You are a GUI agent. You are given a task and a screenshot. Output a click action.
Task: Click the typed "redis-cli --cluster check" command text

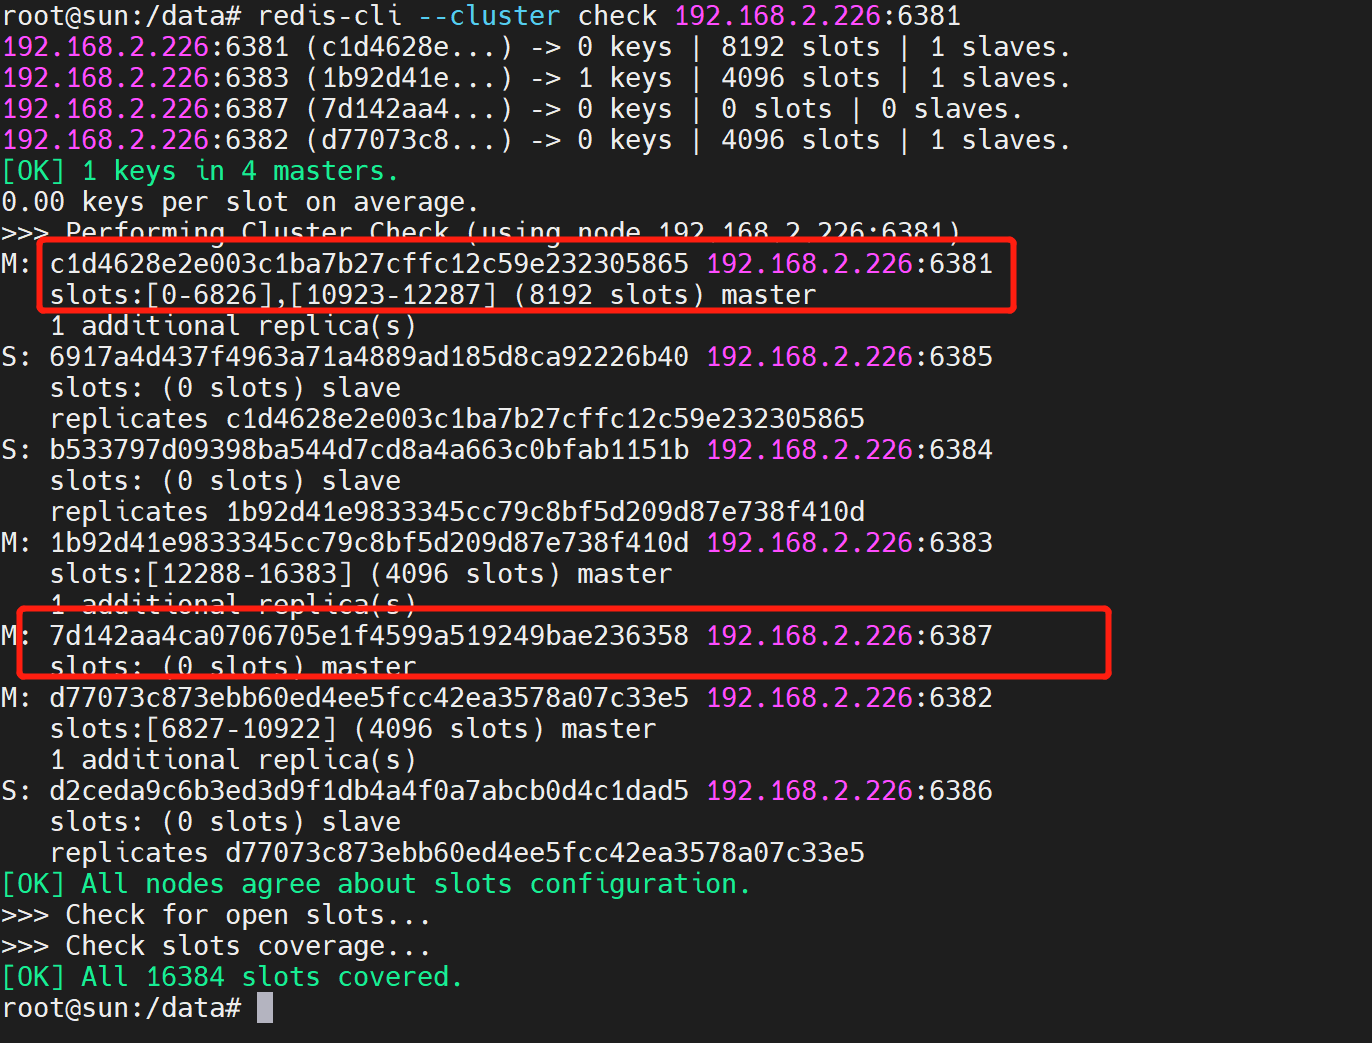tap(459, 16)
